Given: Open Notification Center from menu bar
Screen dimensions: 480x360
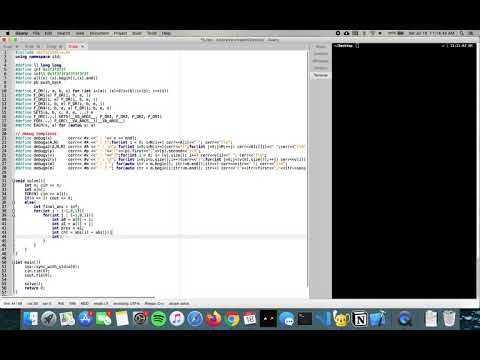Looking at the screenshot, I should tap(471, 33).
